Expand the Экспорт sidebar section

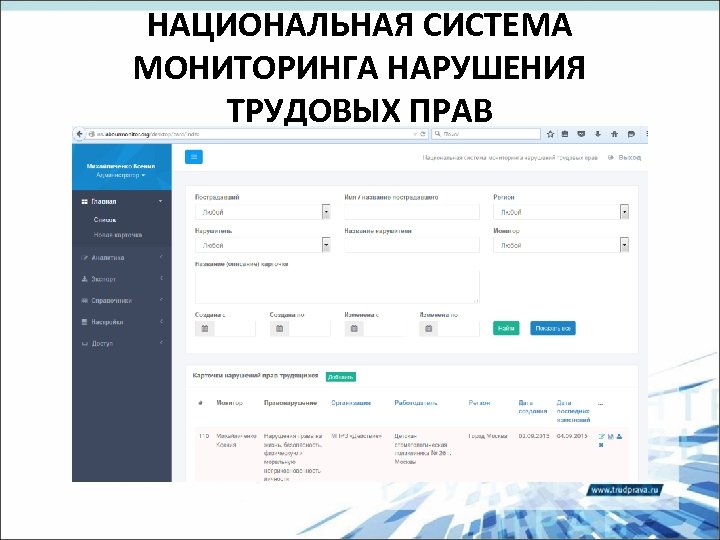coord(122,279)
